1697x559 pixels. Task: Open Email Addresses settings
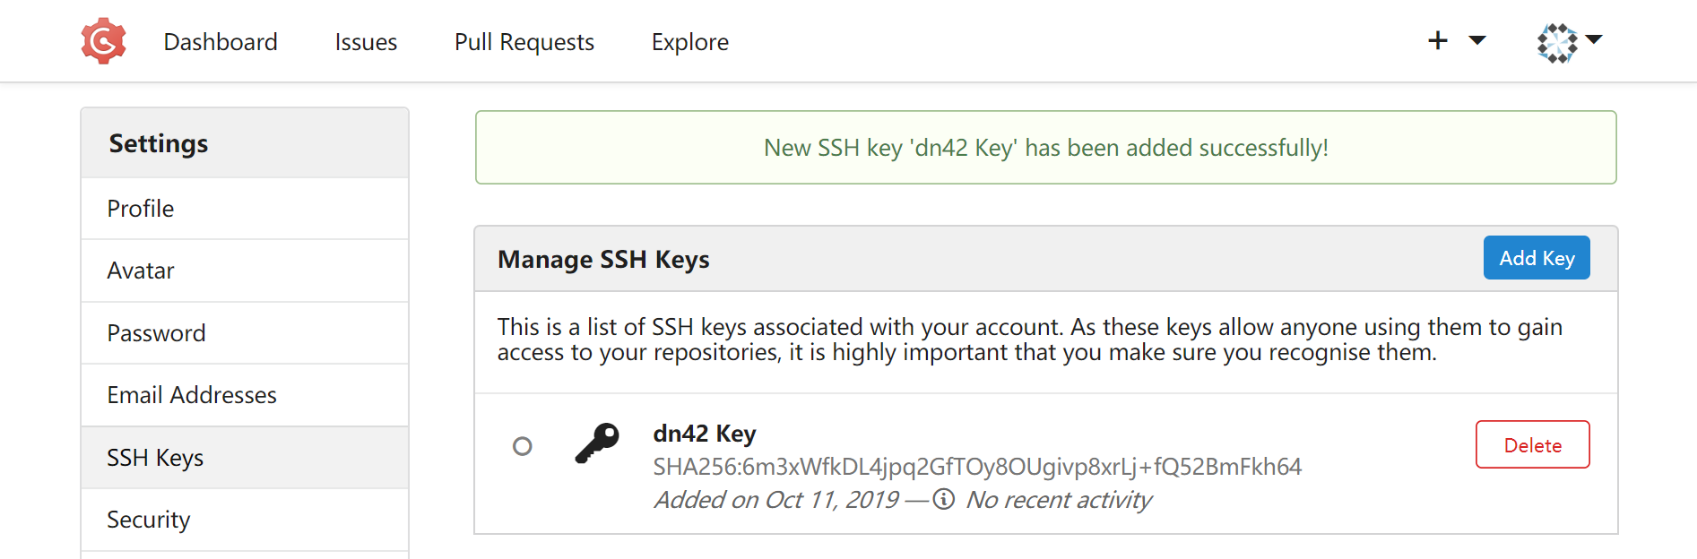(x=245, y=395)
